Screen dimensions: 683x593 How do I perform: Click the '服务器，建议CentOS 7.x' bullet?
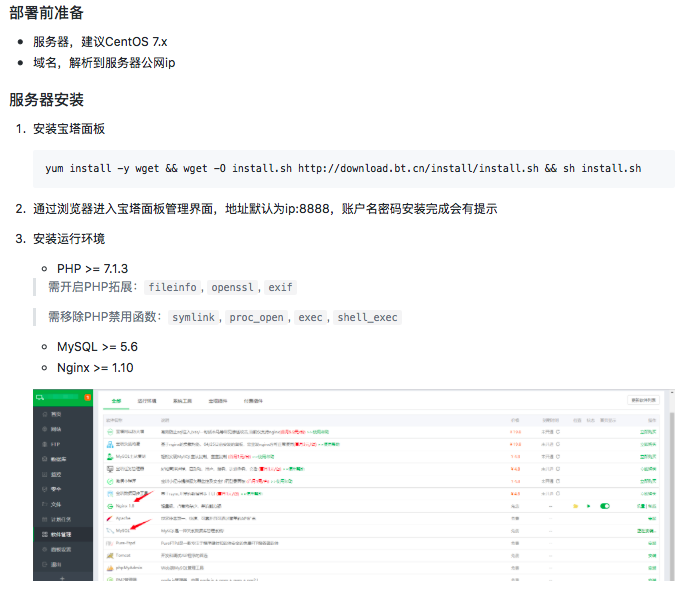tap(100, 42)
